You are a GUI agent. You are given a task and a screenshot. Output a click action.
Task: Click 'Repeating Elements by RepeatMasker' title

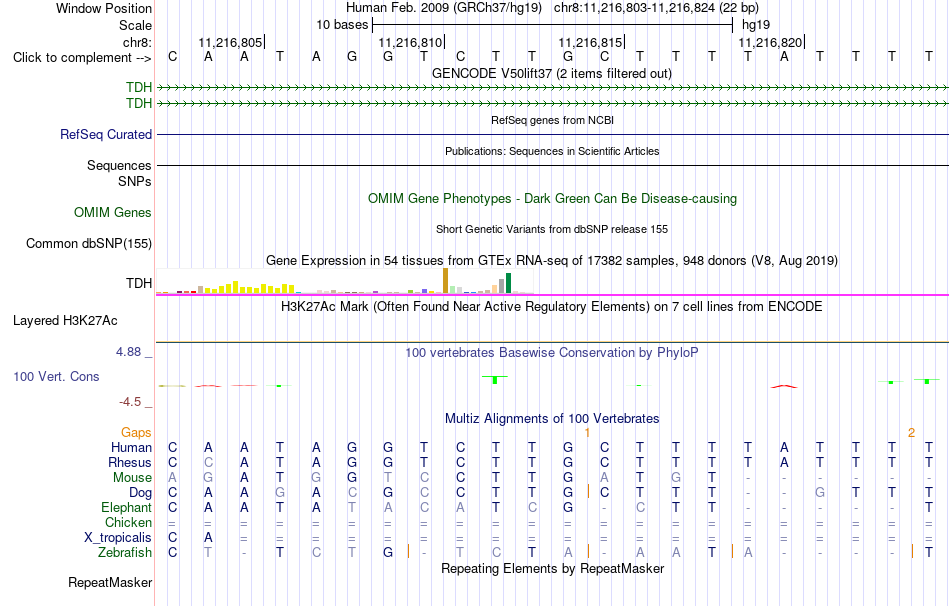coord(552,568)
